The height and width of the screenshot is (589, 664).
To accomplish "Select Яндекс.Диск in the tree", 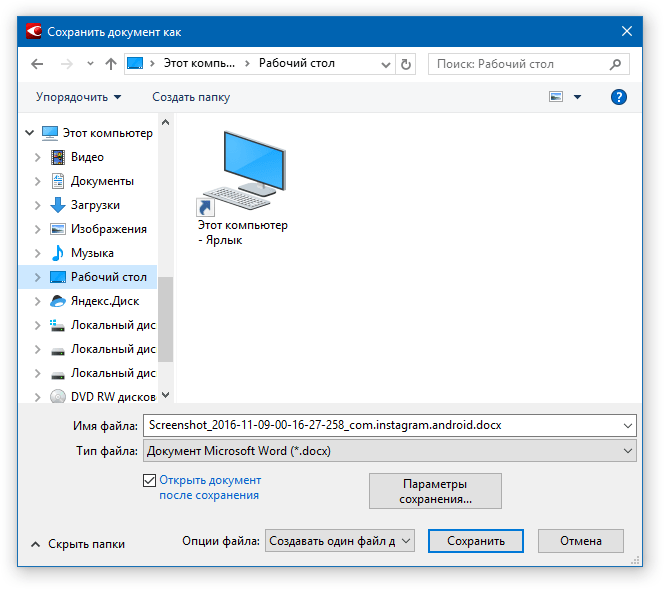I will coord(105,301).
